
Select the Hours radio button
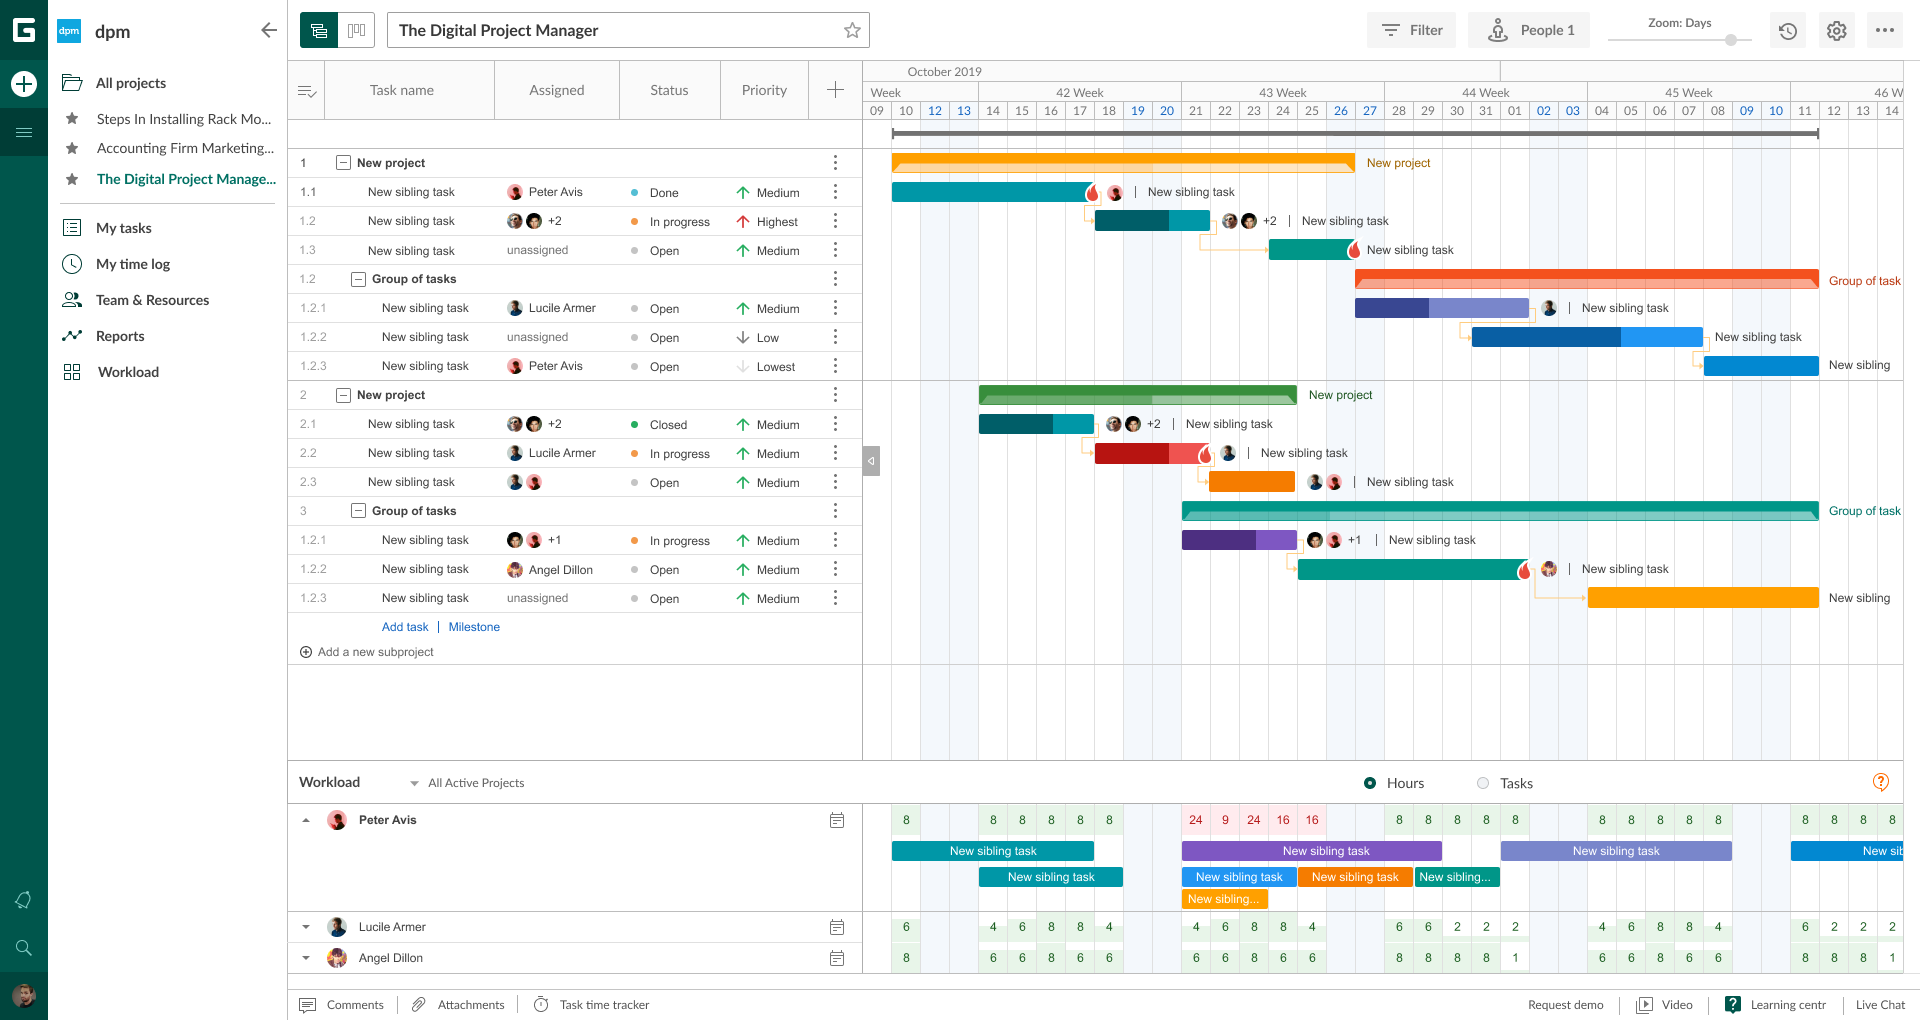pyautogui.click(x=1370, y=783)
